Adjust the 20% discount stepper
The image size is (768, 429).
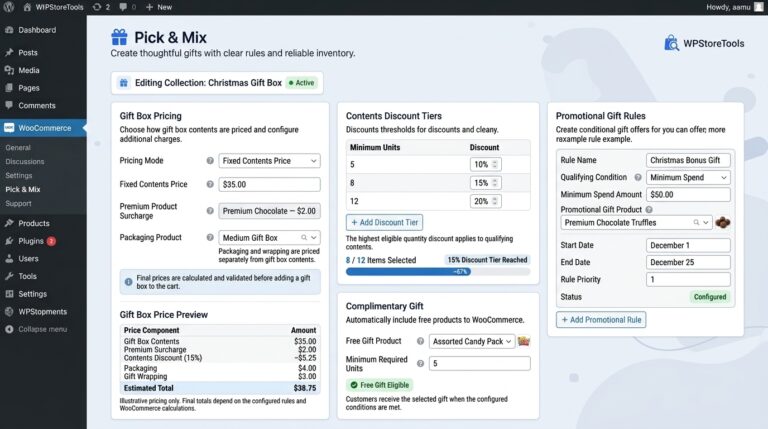pos(494,201)
